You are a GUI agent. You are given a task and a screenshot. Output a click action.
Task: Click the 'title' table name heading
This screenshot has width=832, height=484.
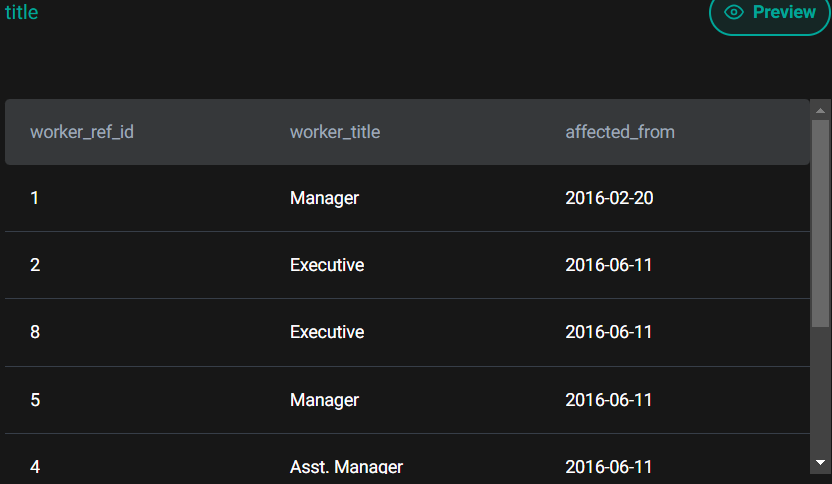click(21, 13)
